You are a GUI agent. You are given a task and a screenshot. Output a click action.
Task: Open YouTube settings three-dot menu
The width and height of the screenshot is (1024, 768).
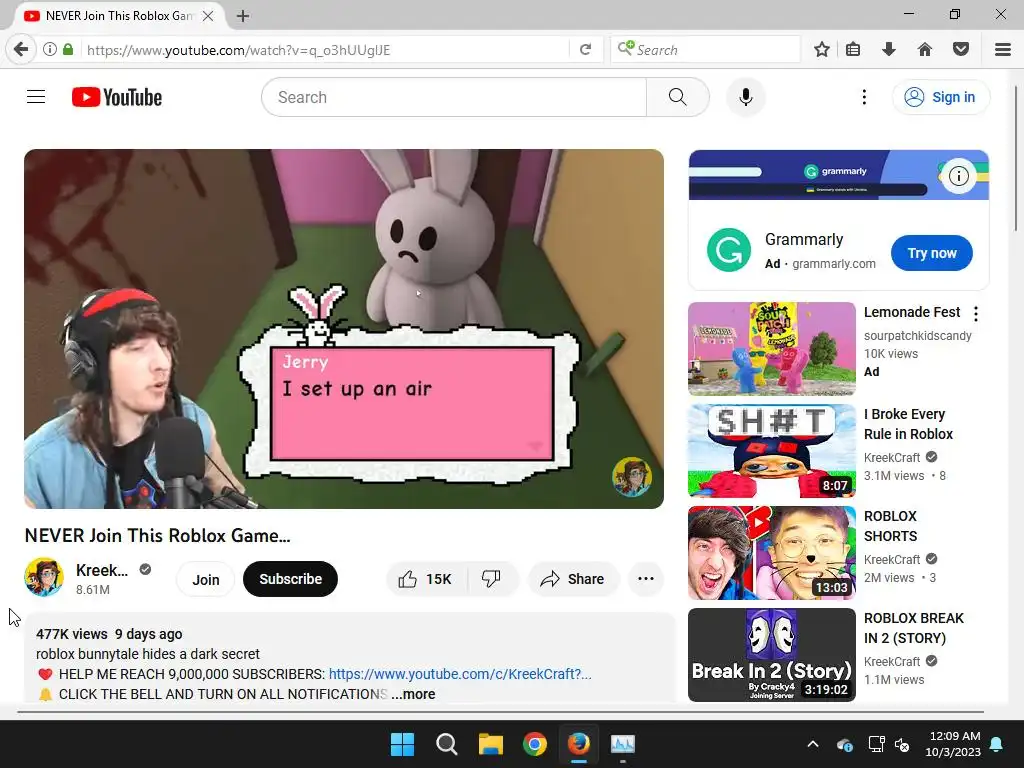click(x=864, y=97)
